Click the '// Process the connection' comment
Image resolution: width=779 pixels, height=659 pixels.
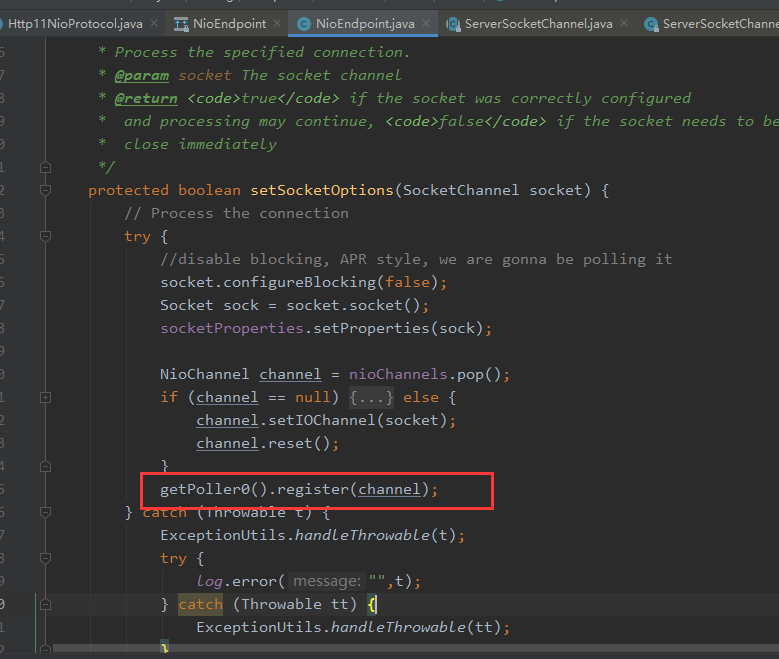click(236, 214)
